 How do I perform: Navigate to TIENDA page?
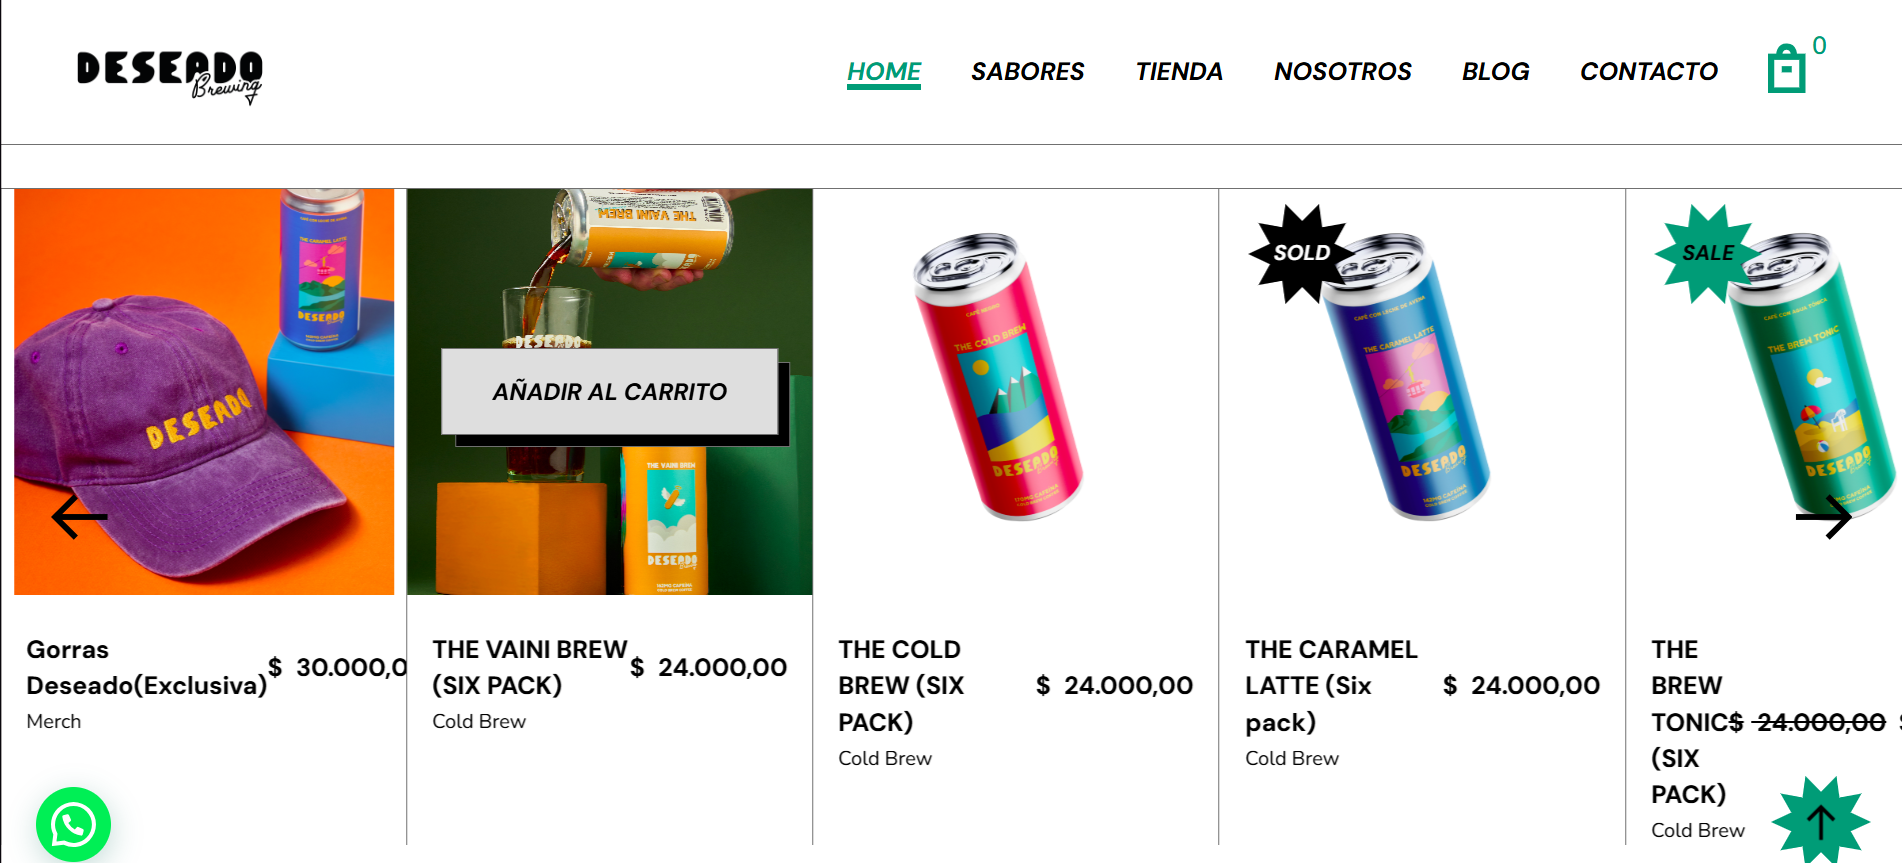pos(1179,72)
